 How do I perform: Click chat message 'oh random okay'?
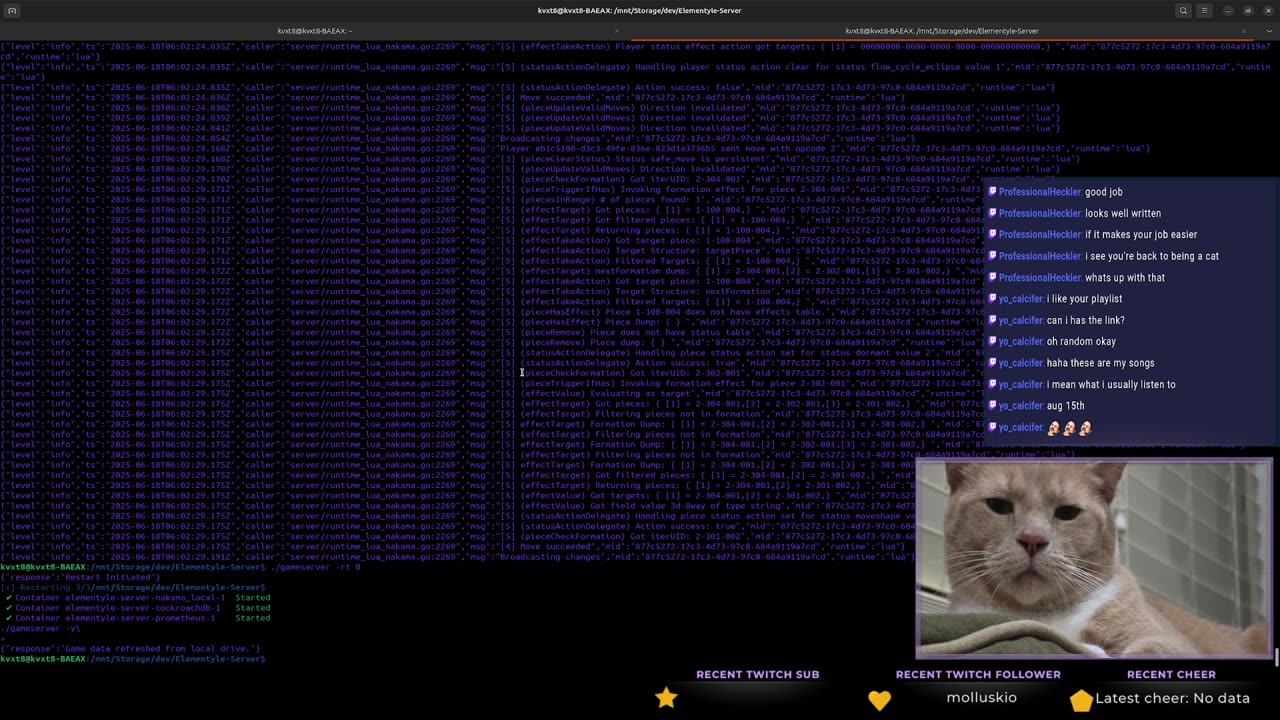pos(1081,342)
